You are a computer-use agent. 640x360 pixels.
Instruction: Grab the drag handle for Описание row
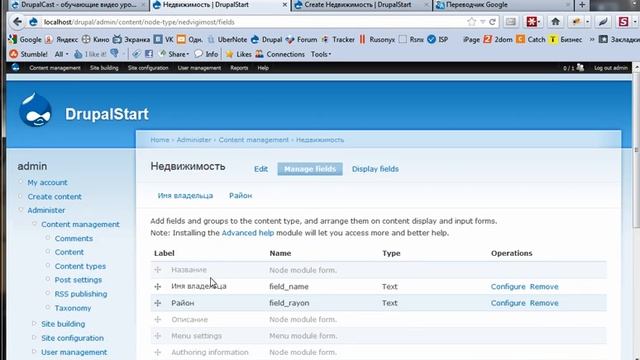click(158, 319)
